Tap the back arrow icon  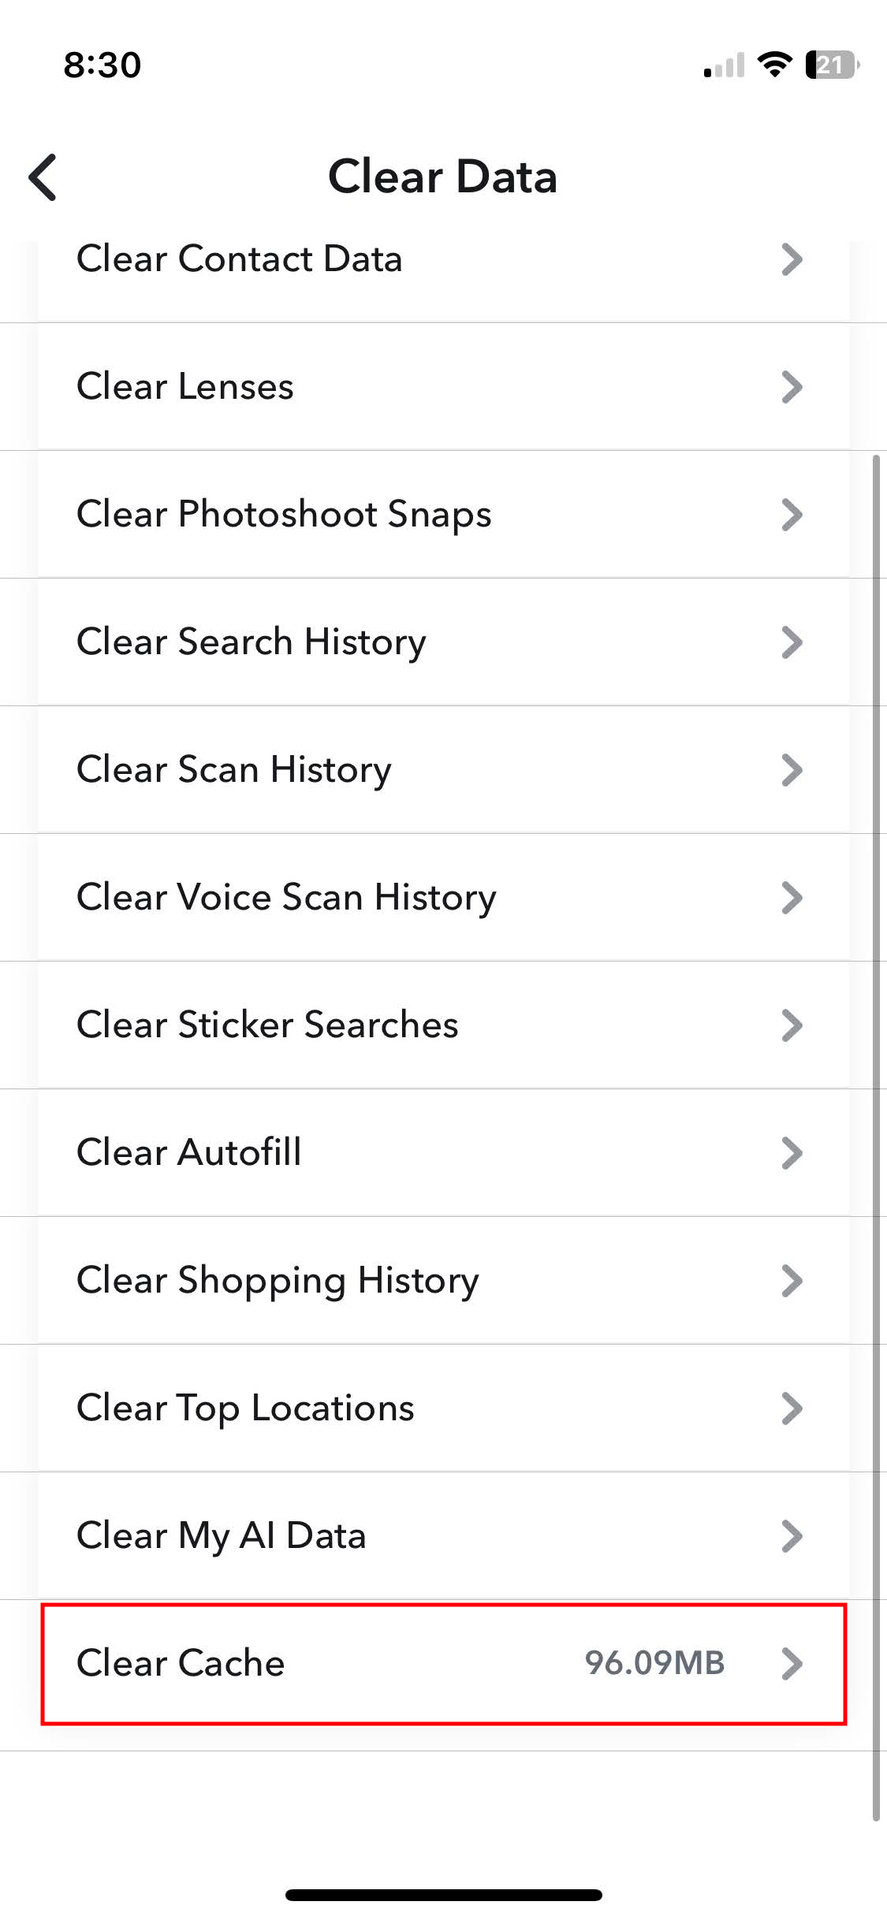[x=43, y=178]
